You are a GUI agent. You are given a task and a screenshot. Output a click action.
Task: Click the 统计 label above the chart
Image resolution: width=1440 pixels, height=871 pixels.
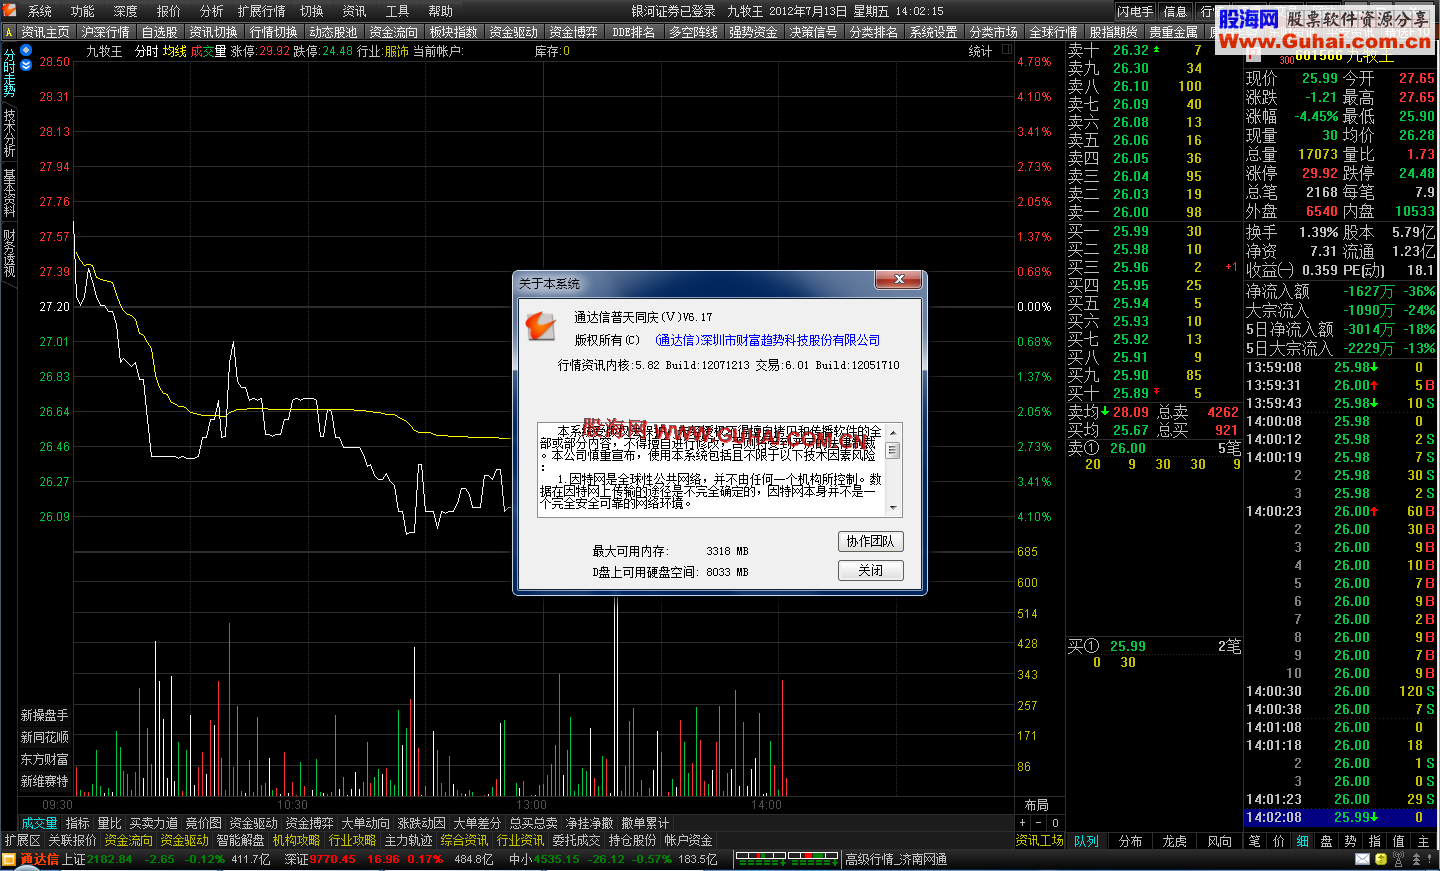[x=981, y=51]
